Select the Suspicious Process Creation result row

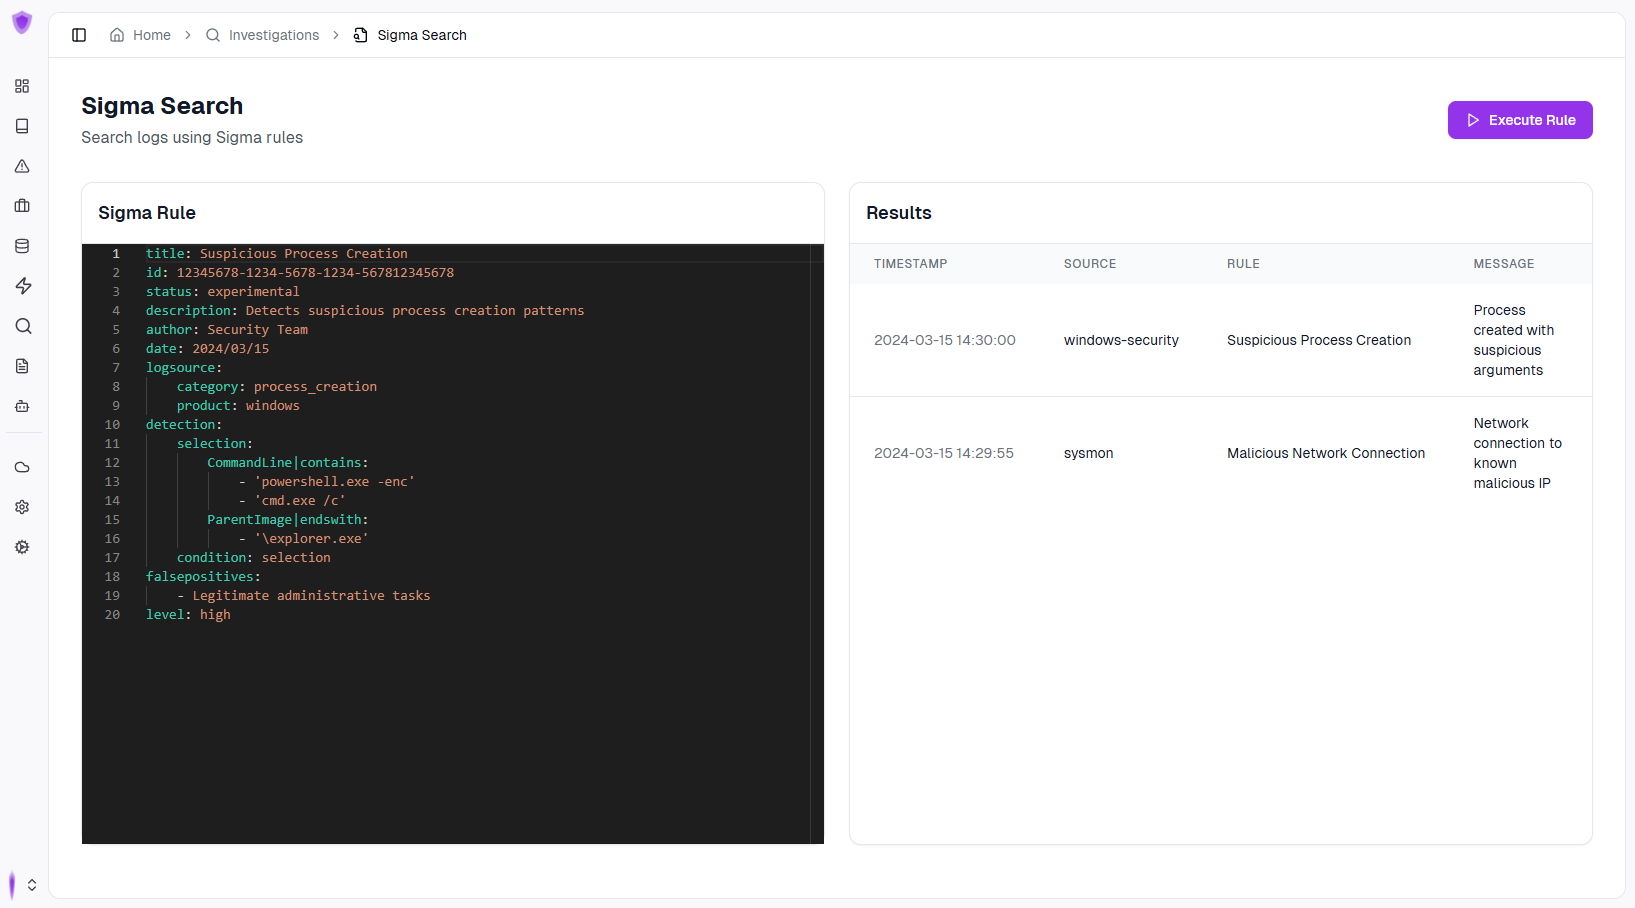[1220, 340]
